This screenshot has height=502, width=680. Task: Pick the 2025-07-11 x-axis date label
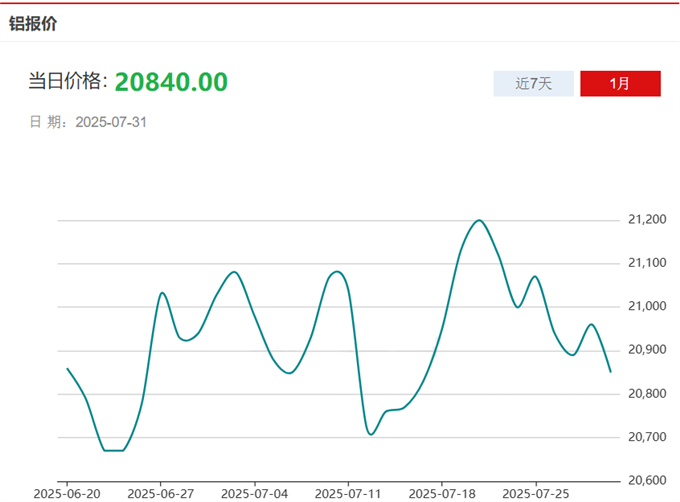[348, 494]
